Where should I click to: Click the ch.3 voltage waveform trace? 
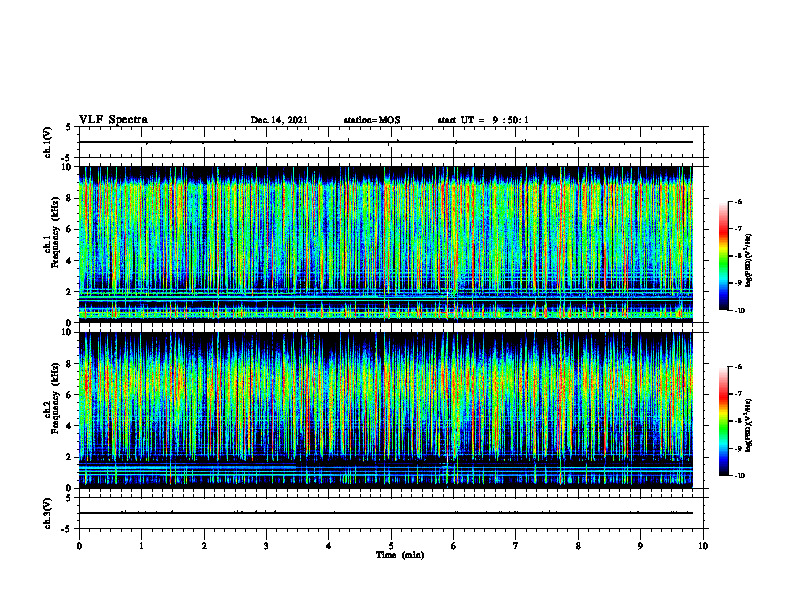386,513
